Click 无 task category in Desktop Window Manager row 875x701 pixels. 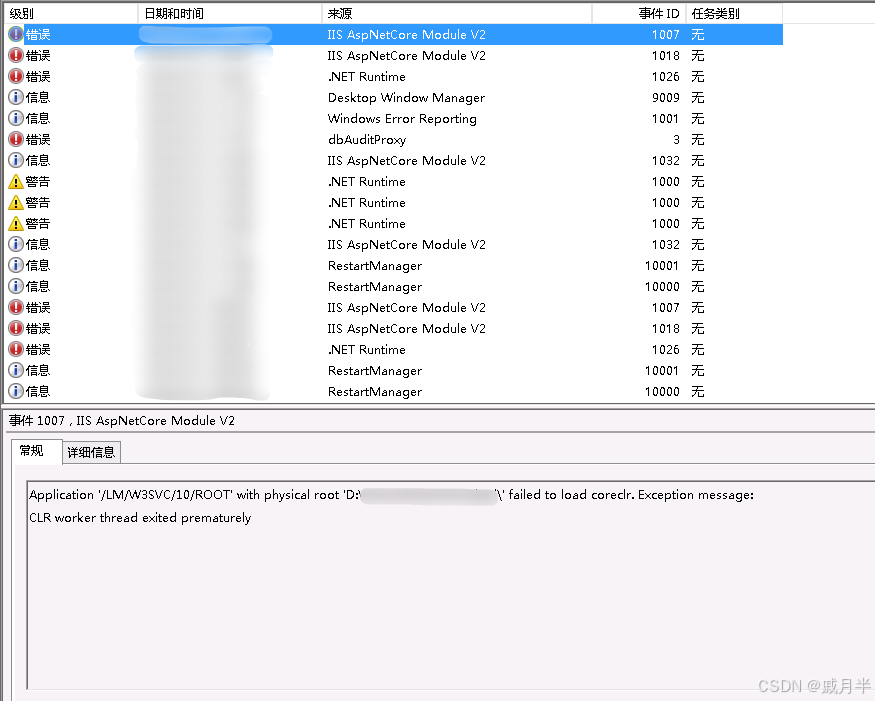click(x=698, y=98)
